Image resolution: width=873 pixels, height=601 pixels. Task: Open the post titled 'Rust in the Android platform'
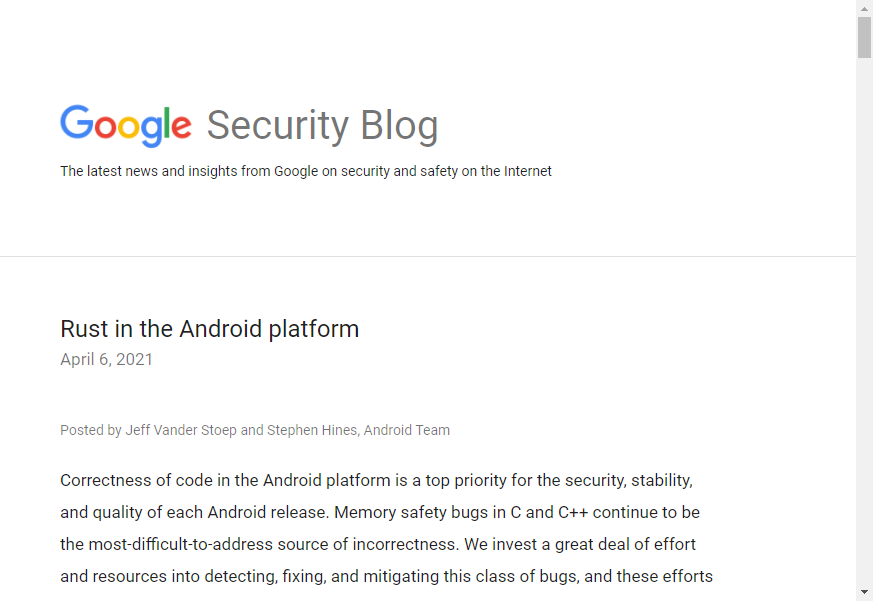(209, 328)
